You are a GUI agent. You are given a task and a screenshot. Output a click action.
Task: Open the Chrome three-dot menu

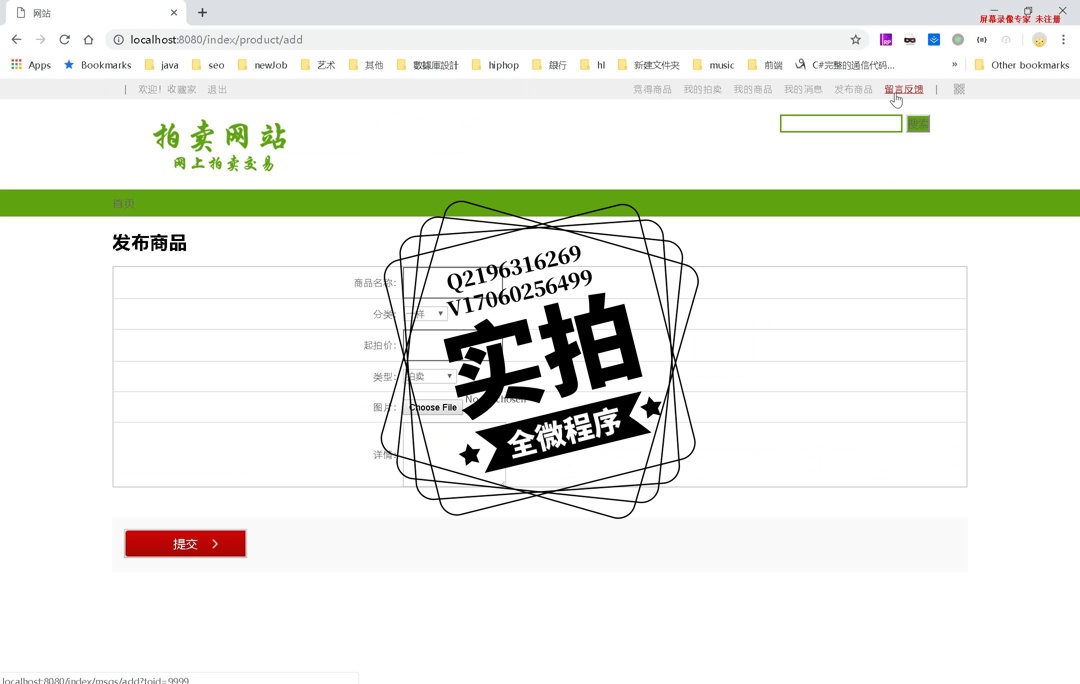click(x=1063, y=40)
